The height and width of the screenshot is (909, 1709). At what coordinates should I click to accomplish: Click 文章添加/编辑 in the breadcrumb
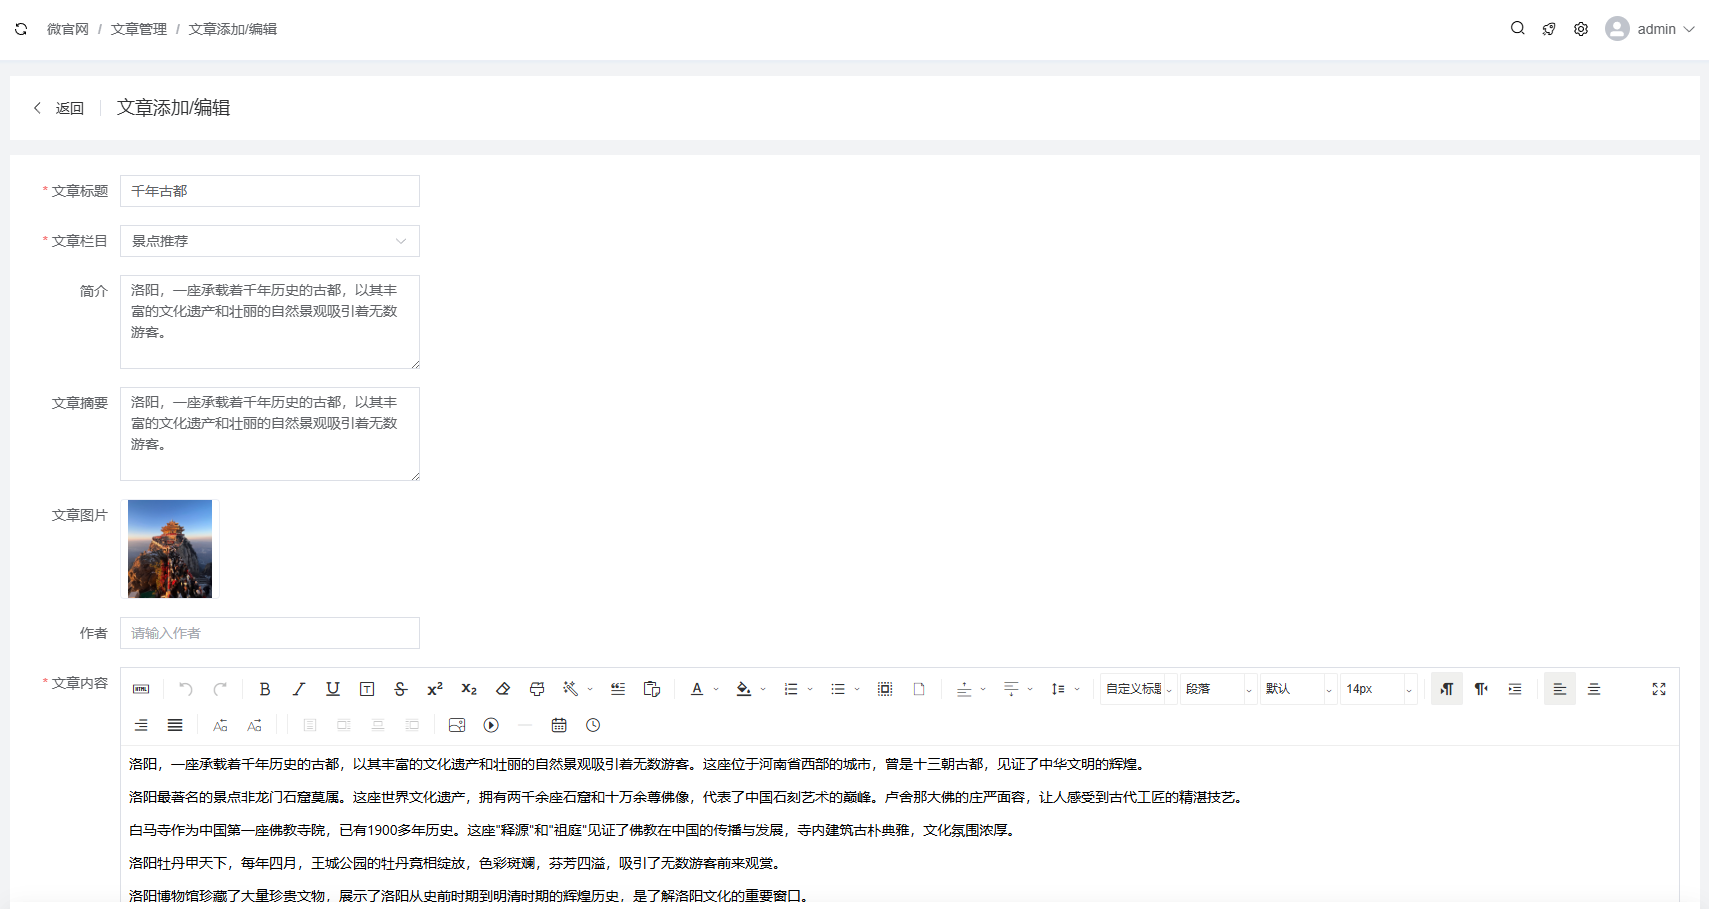click(233, 29)
